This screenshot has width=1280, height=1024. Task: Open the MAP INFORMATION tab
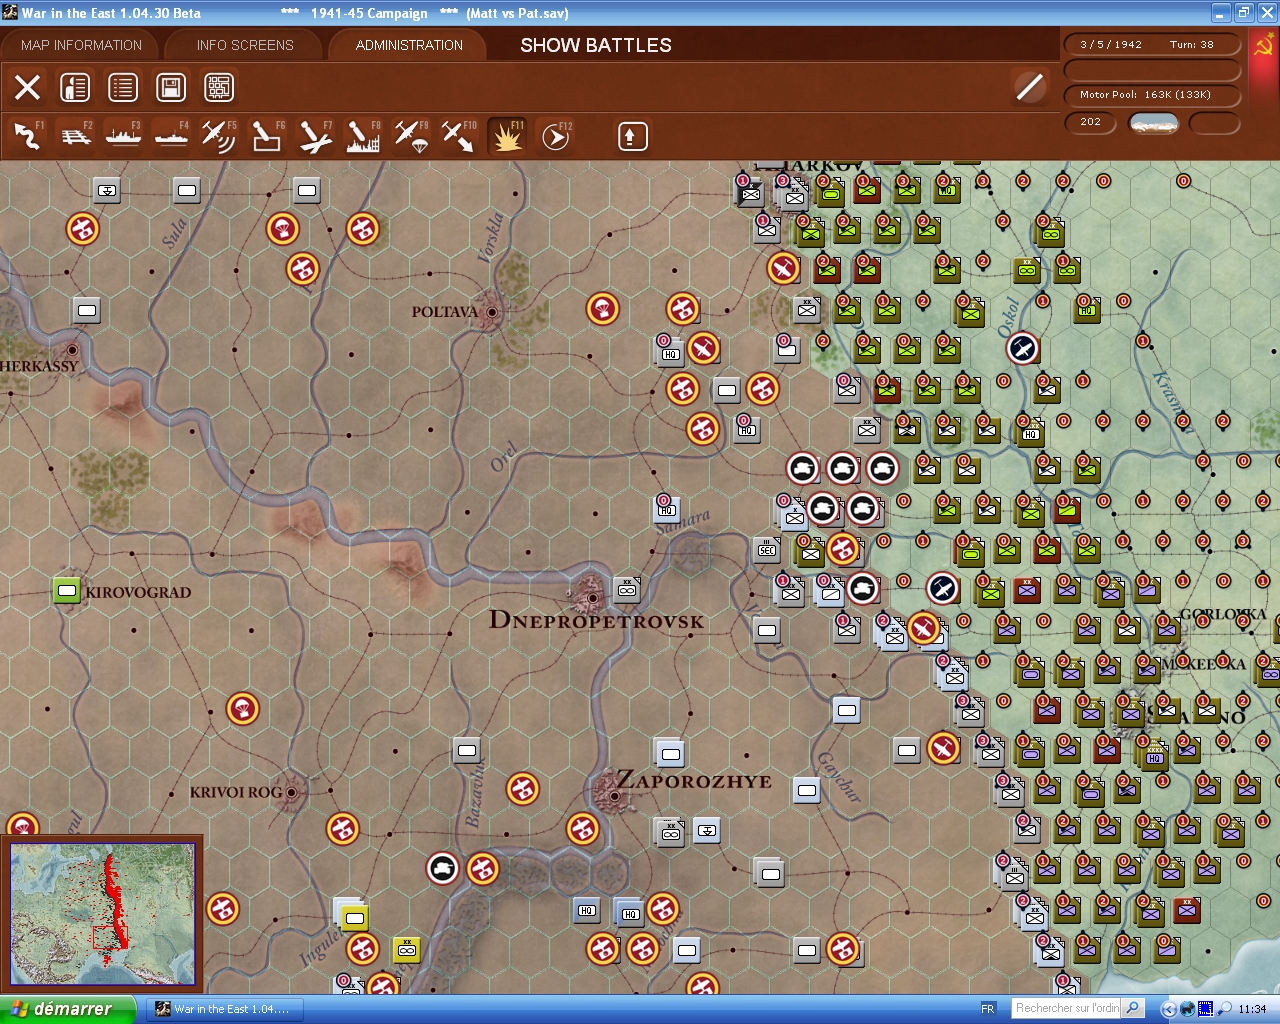pos(81,45)
